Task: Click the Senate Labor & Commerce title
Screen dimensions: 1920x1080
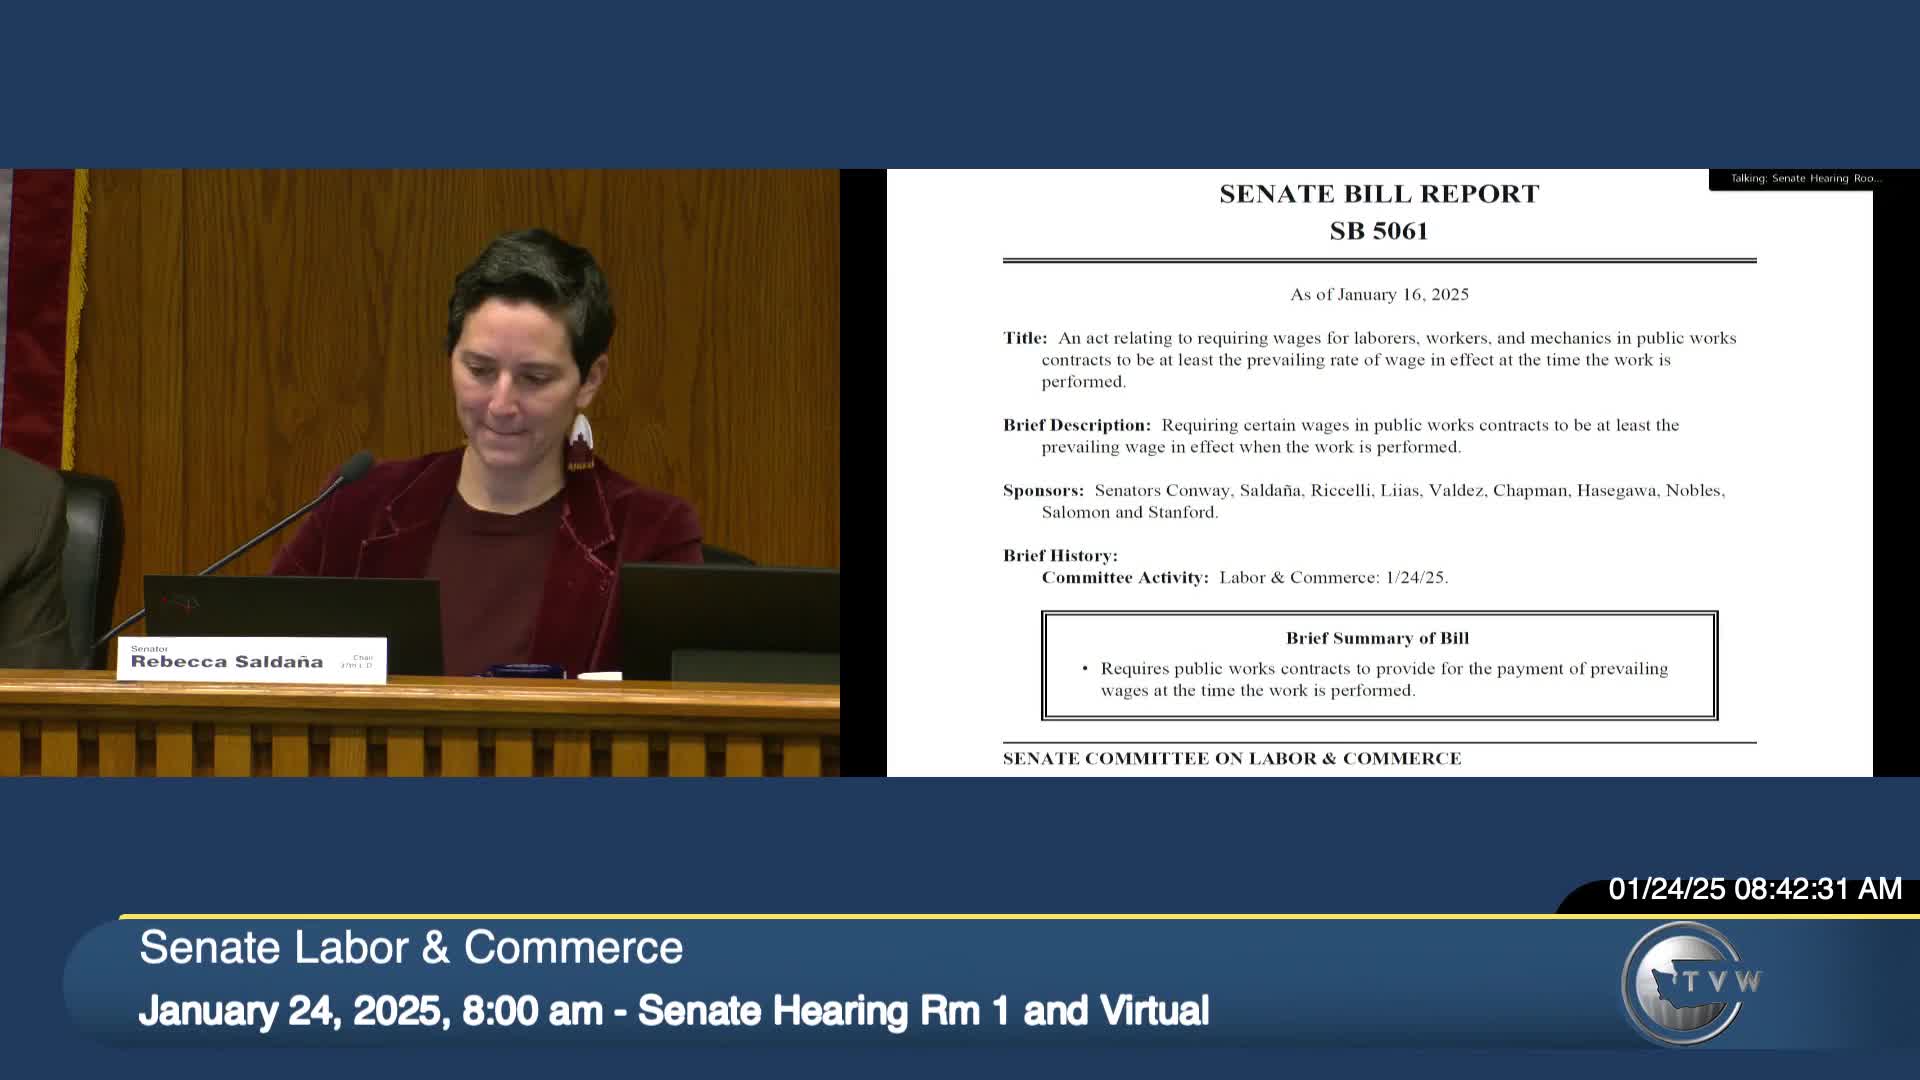Action: coord(411,947)
